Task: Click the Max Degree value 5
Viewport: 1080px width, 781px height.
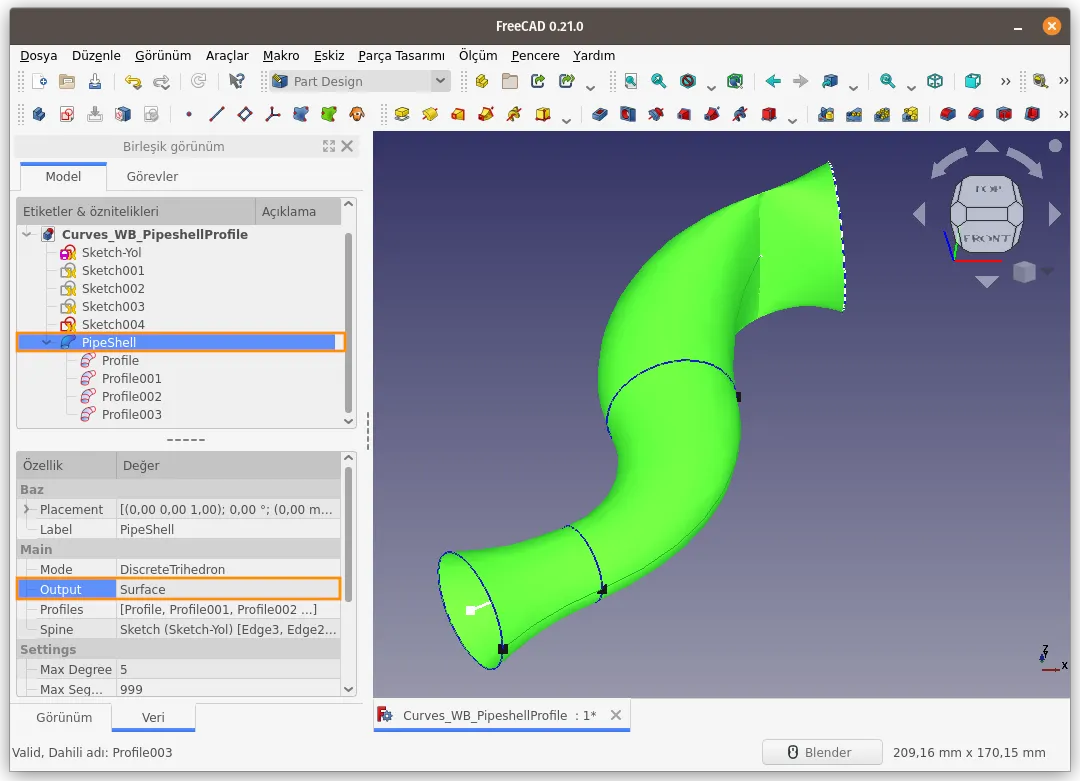Action: [228, 669]
